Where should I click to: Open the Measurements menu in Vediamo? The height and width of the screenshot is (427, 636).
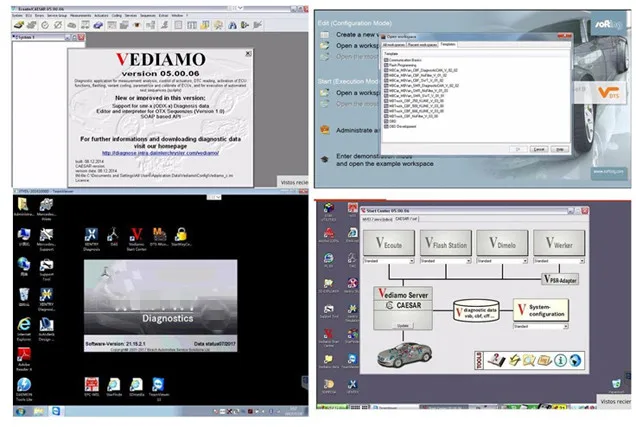coord(80,15)
